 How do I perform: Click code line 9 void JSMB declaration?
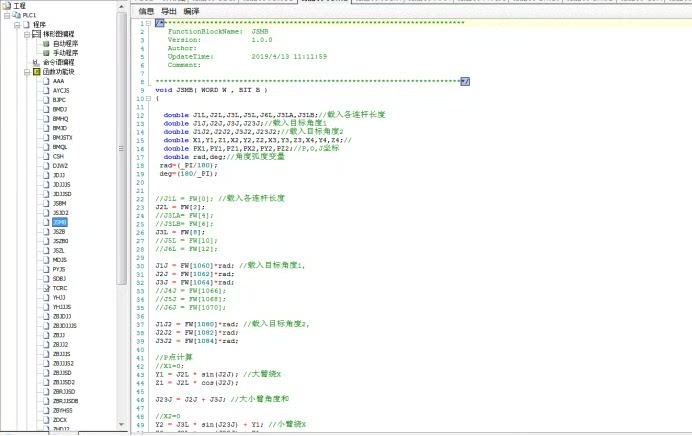(211, 90)
